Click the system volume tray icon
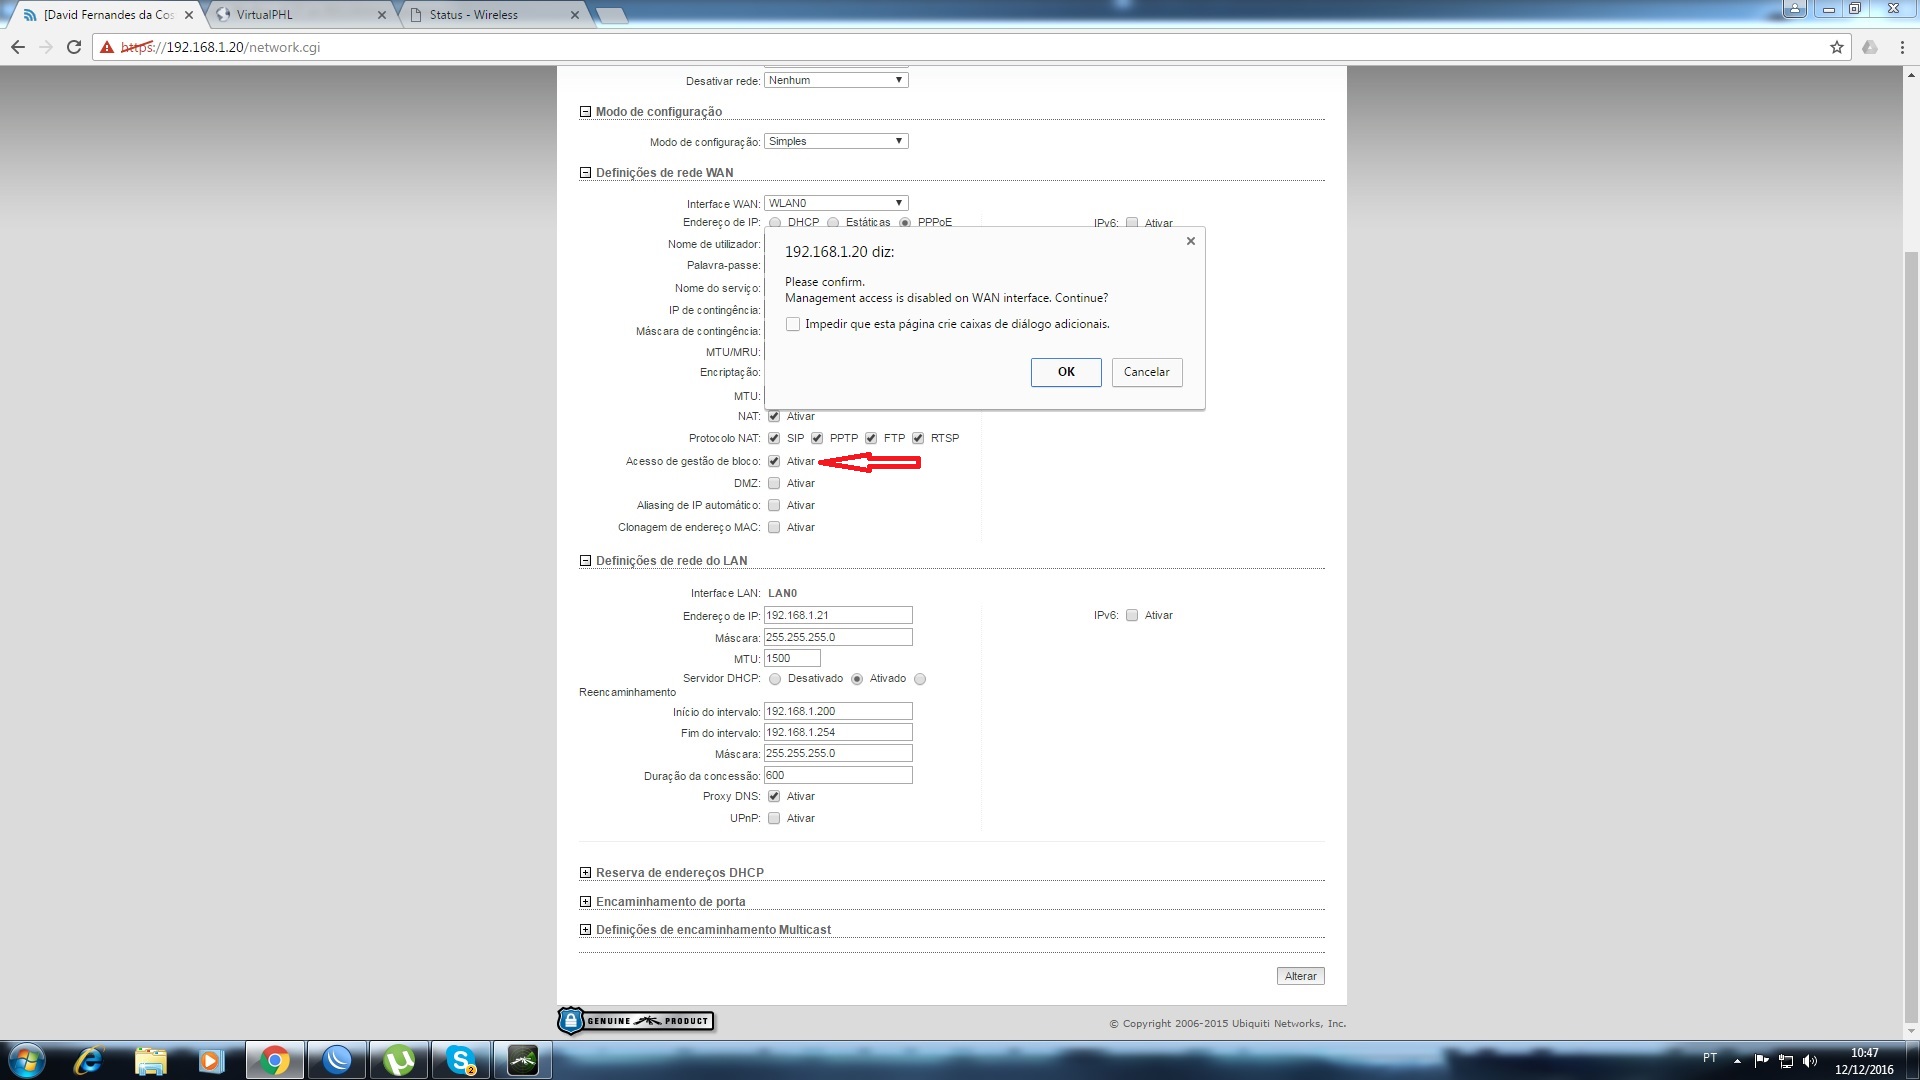This screenshot has height=1080, width=1920. pos(1809,1061)
